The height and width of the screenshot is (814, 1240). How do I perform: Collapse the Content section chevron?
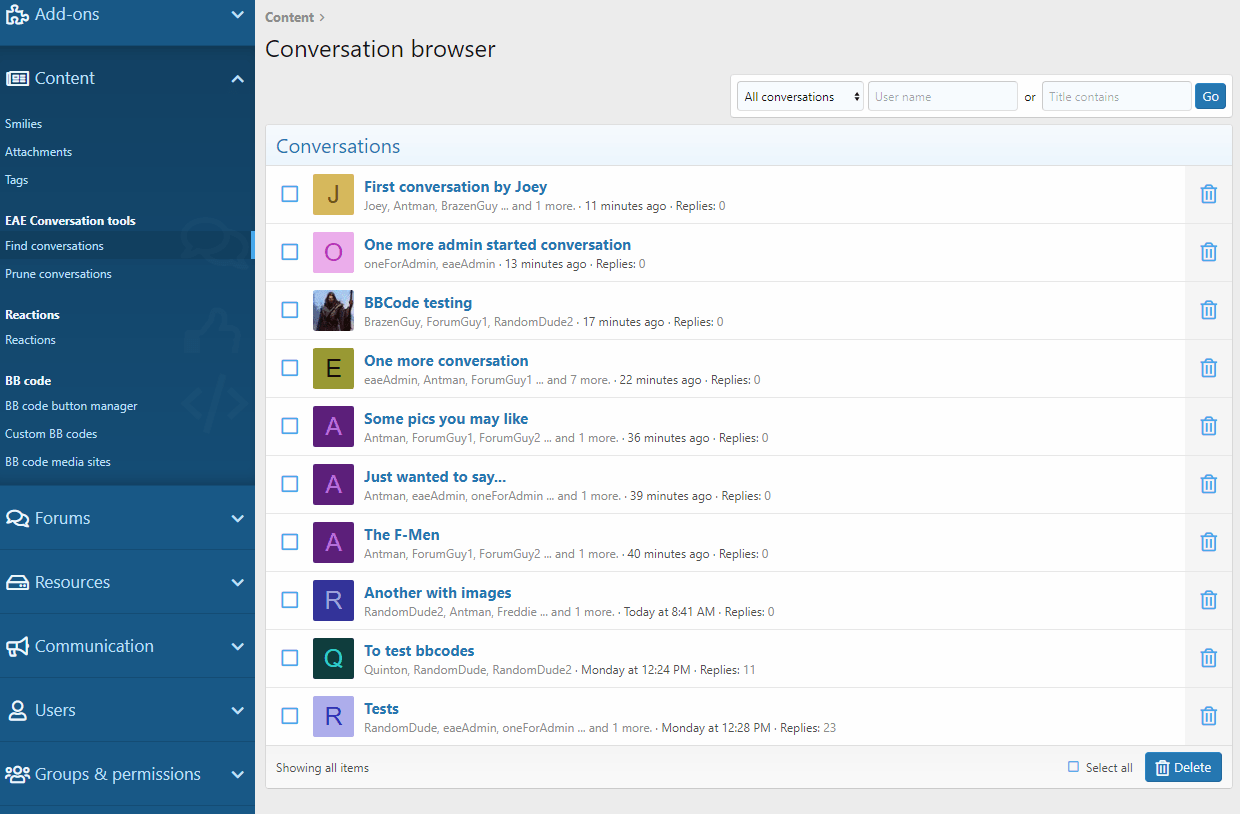click(x=237, y=79)
